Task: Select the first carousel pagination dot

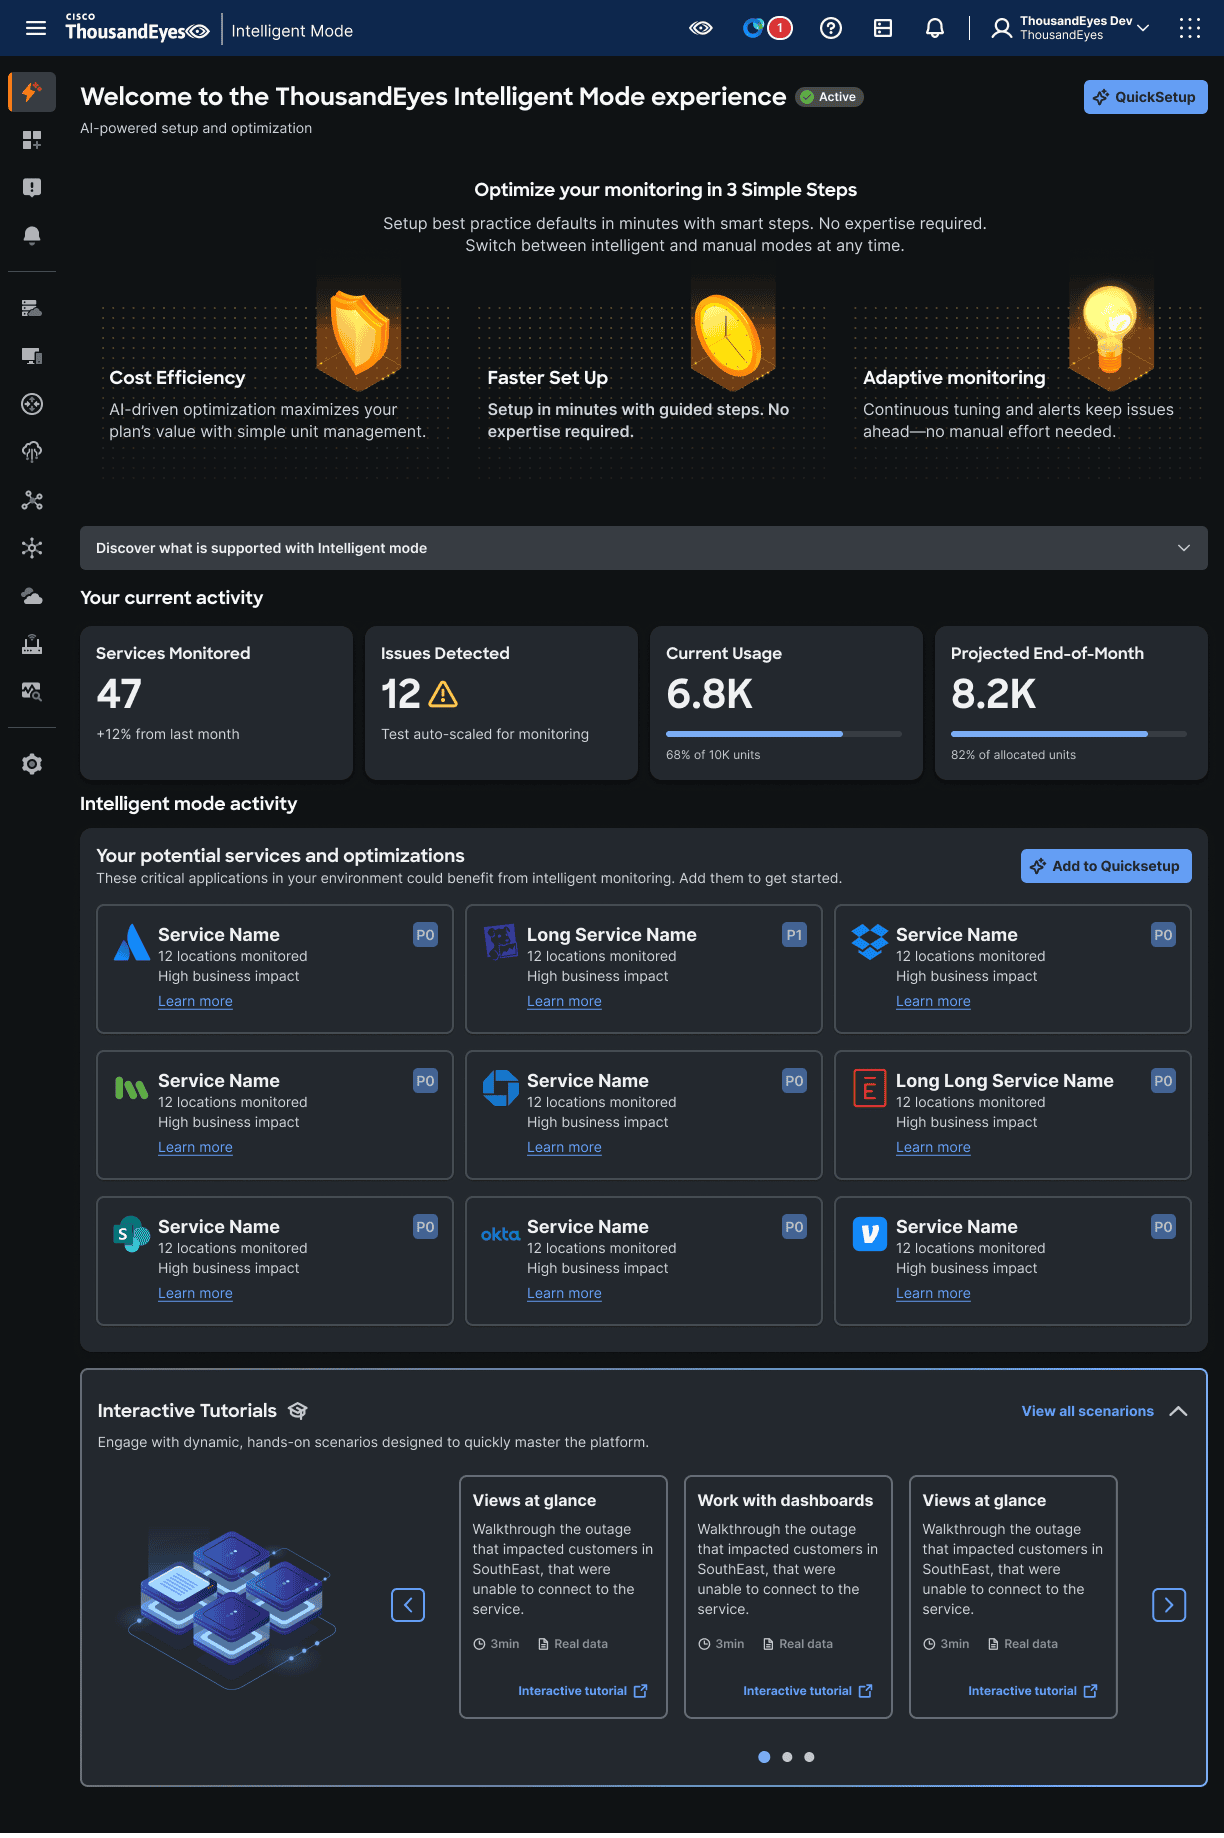Action: click(764, 1757)
